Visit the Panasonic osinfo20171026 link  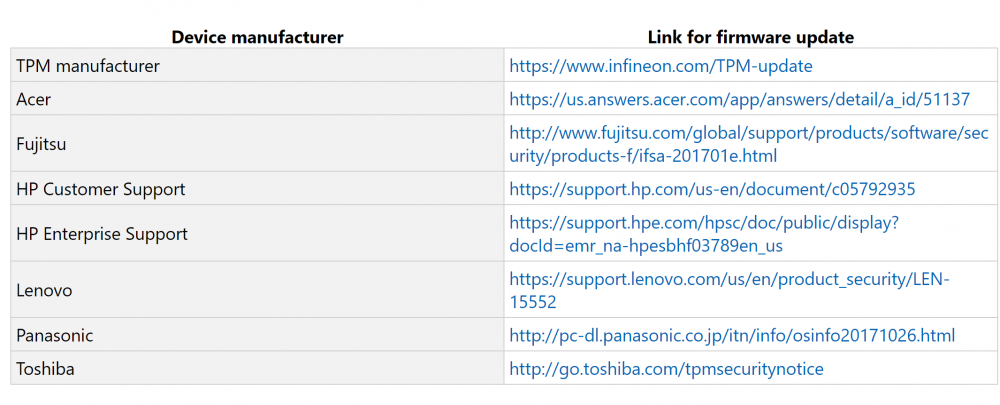[732, 335]
